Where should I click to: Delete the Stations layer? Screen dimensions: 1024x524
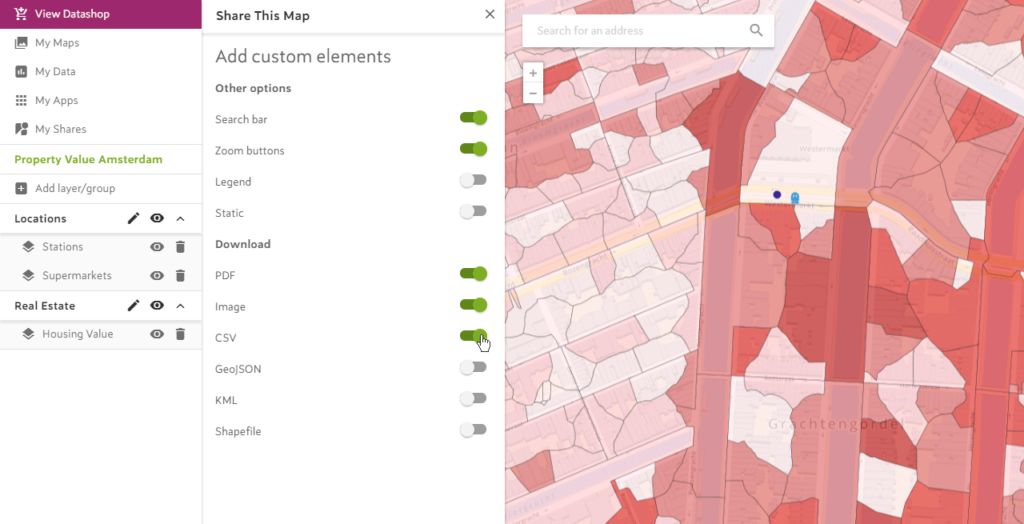(181, 247)
